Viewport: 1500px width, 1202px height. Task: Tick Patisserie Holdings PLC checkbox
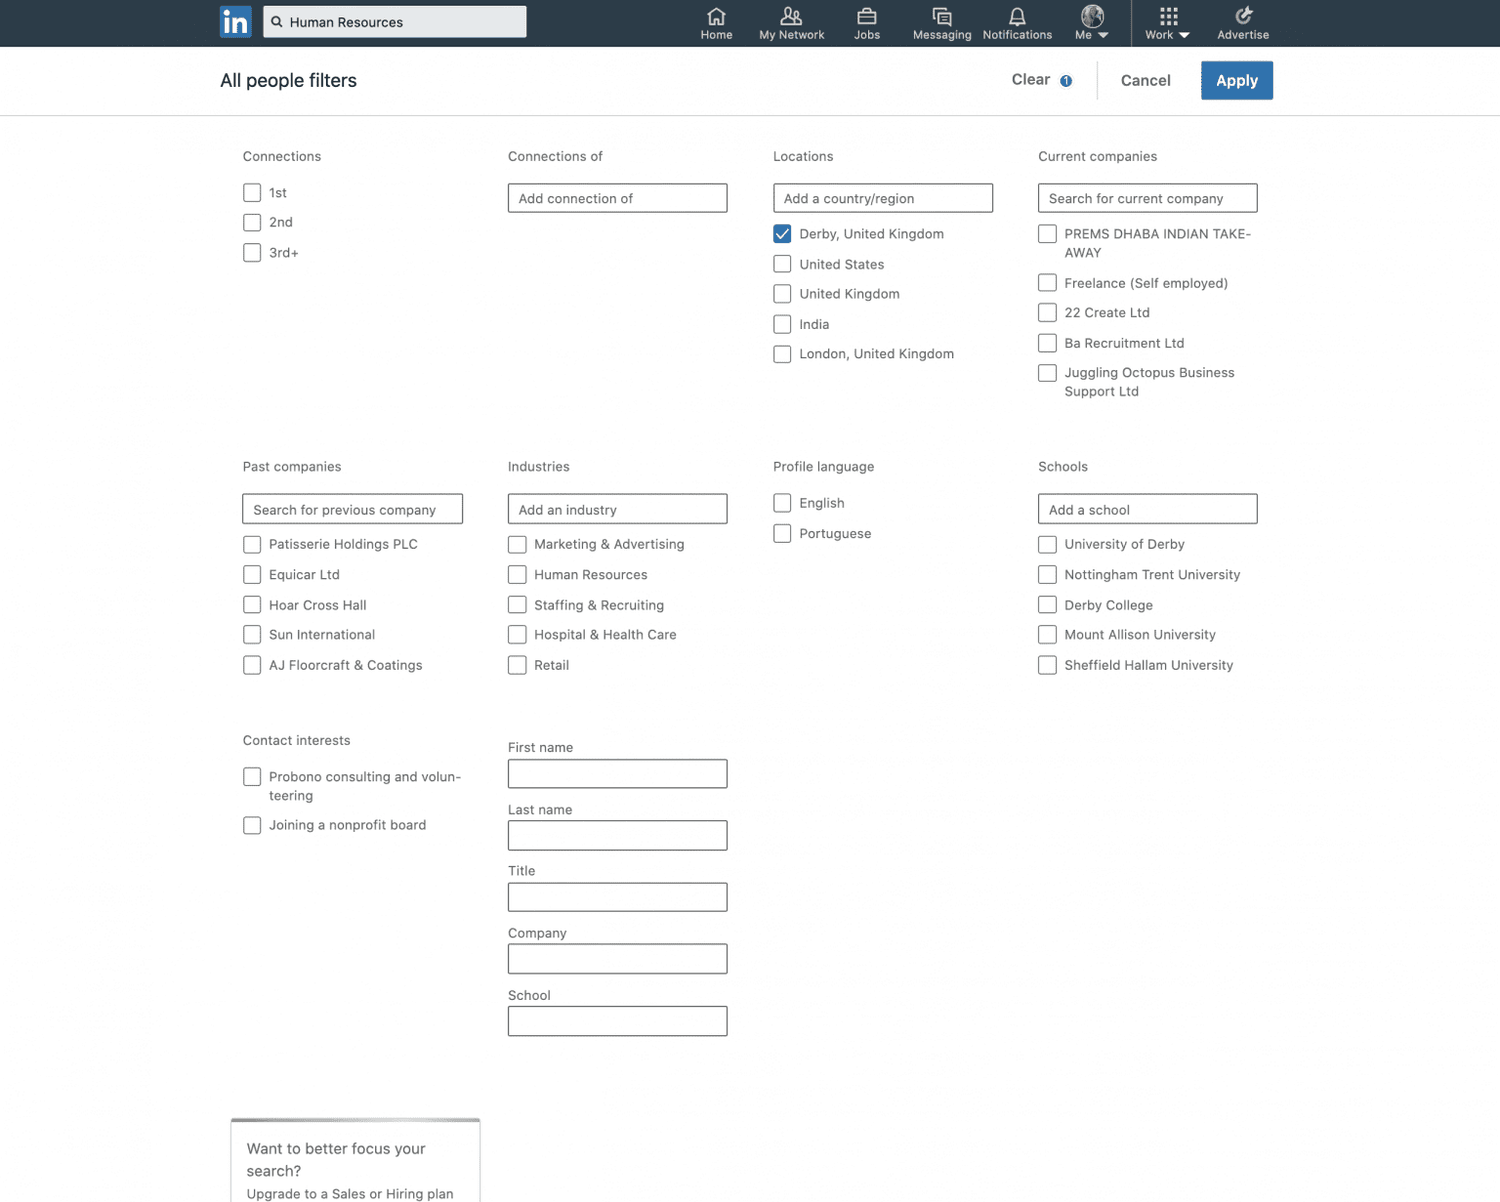tap(252, 545)
